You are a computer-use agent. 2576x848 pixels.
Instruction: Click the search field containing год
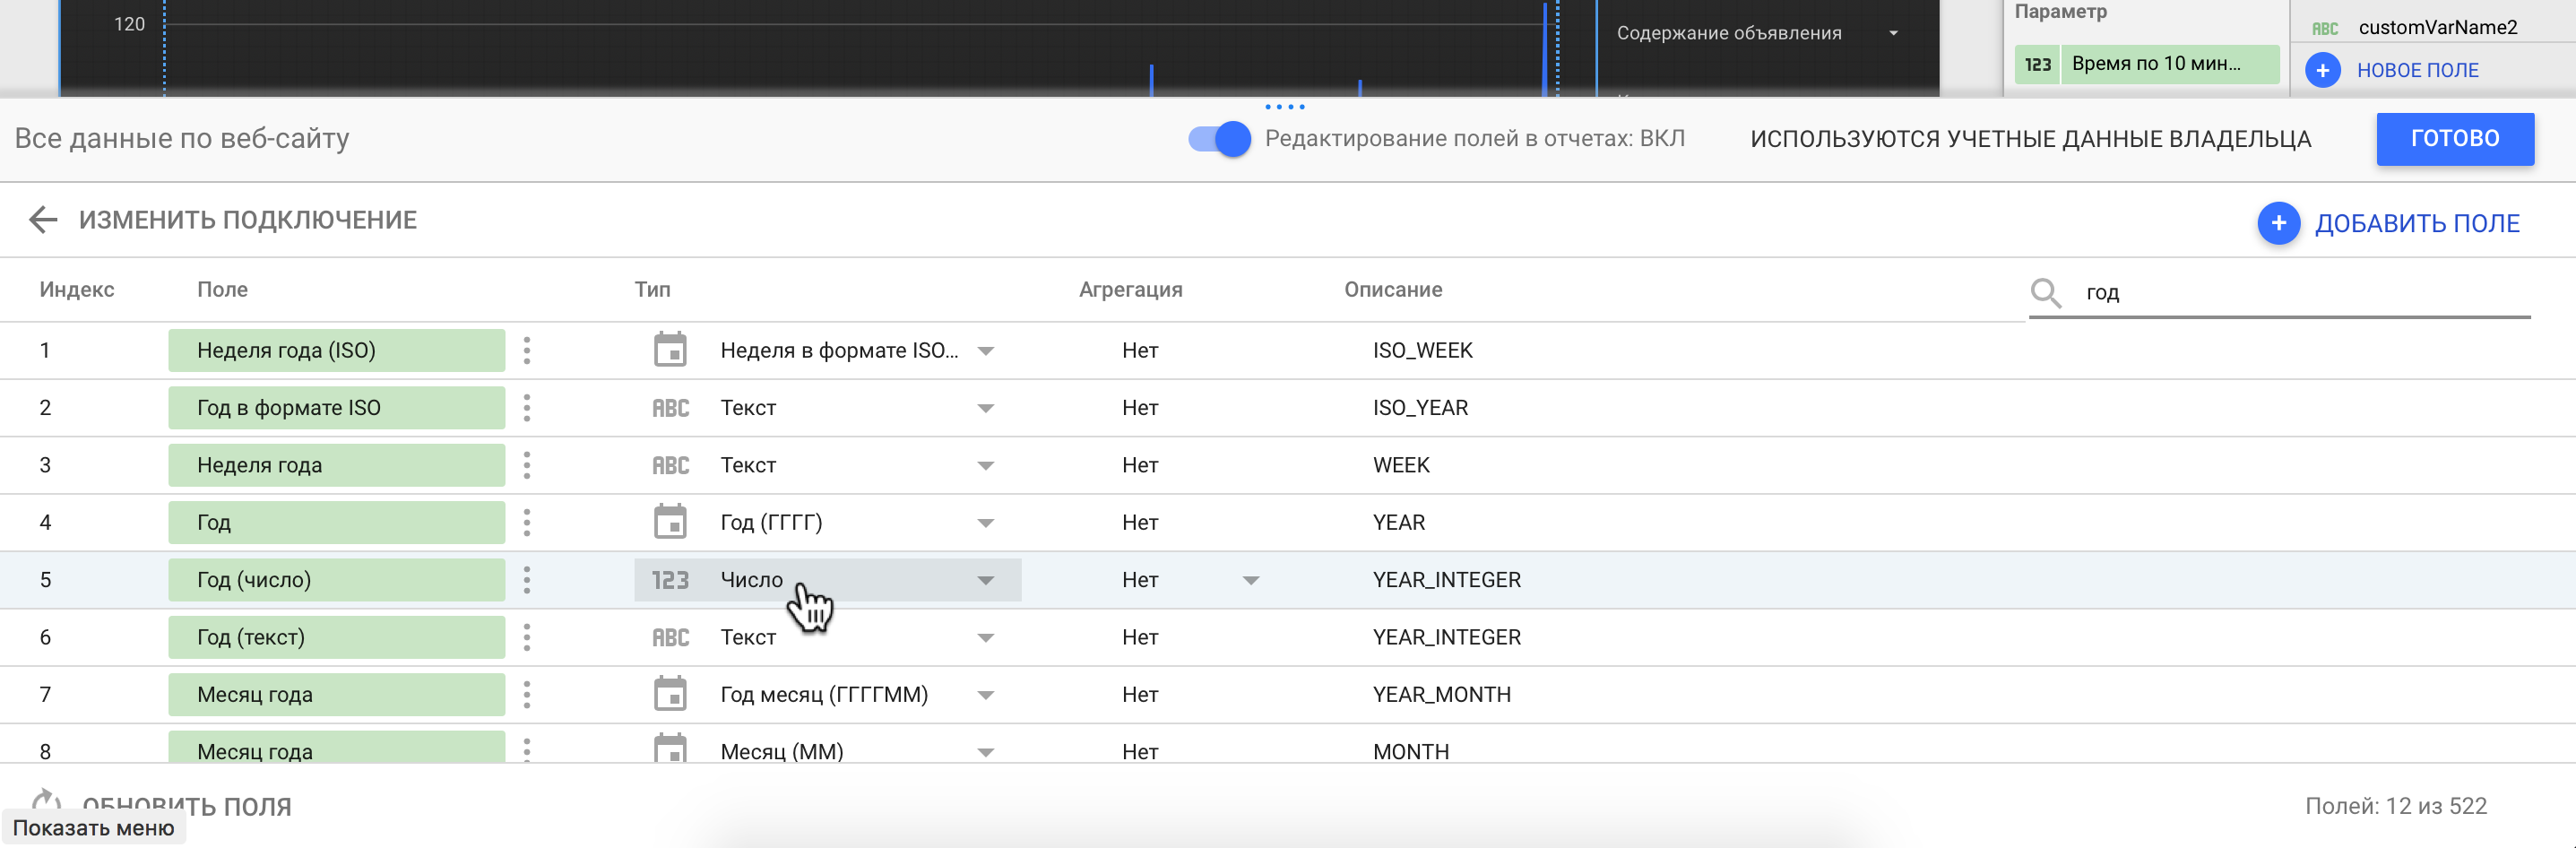click(x=2300, y=292)
